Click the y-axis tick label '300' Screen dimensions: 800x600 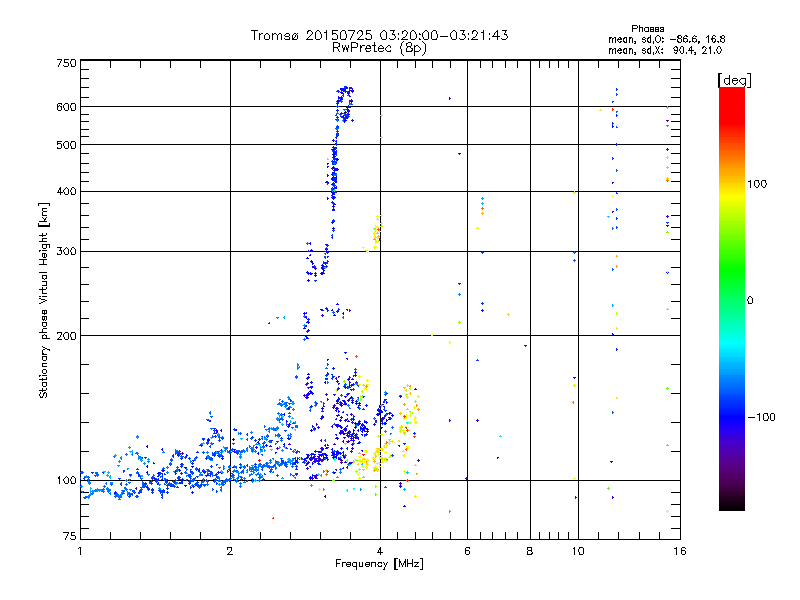(66, 252)
